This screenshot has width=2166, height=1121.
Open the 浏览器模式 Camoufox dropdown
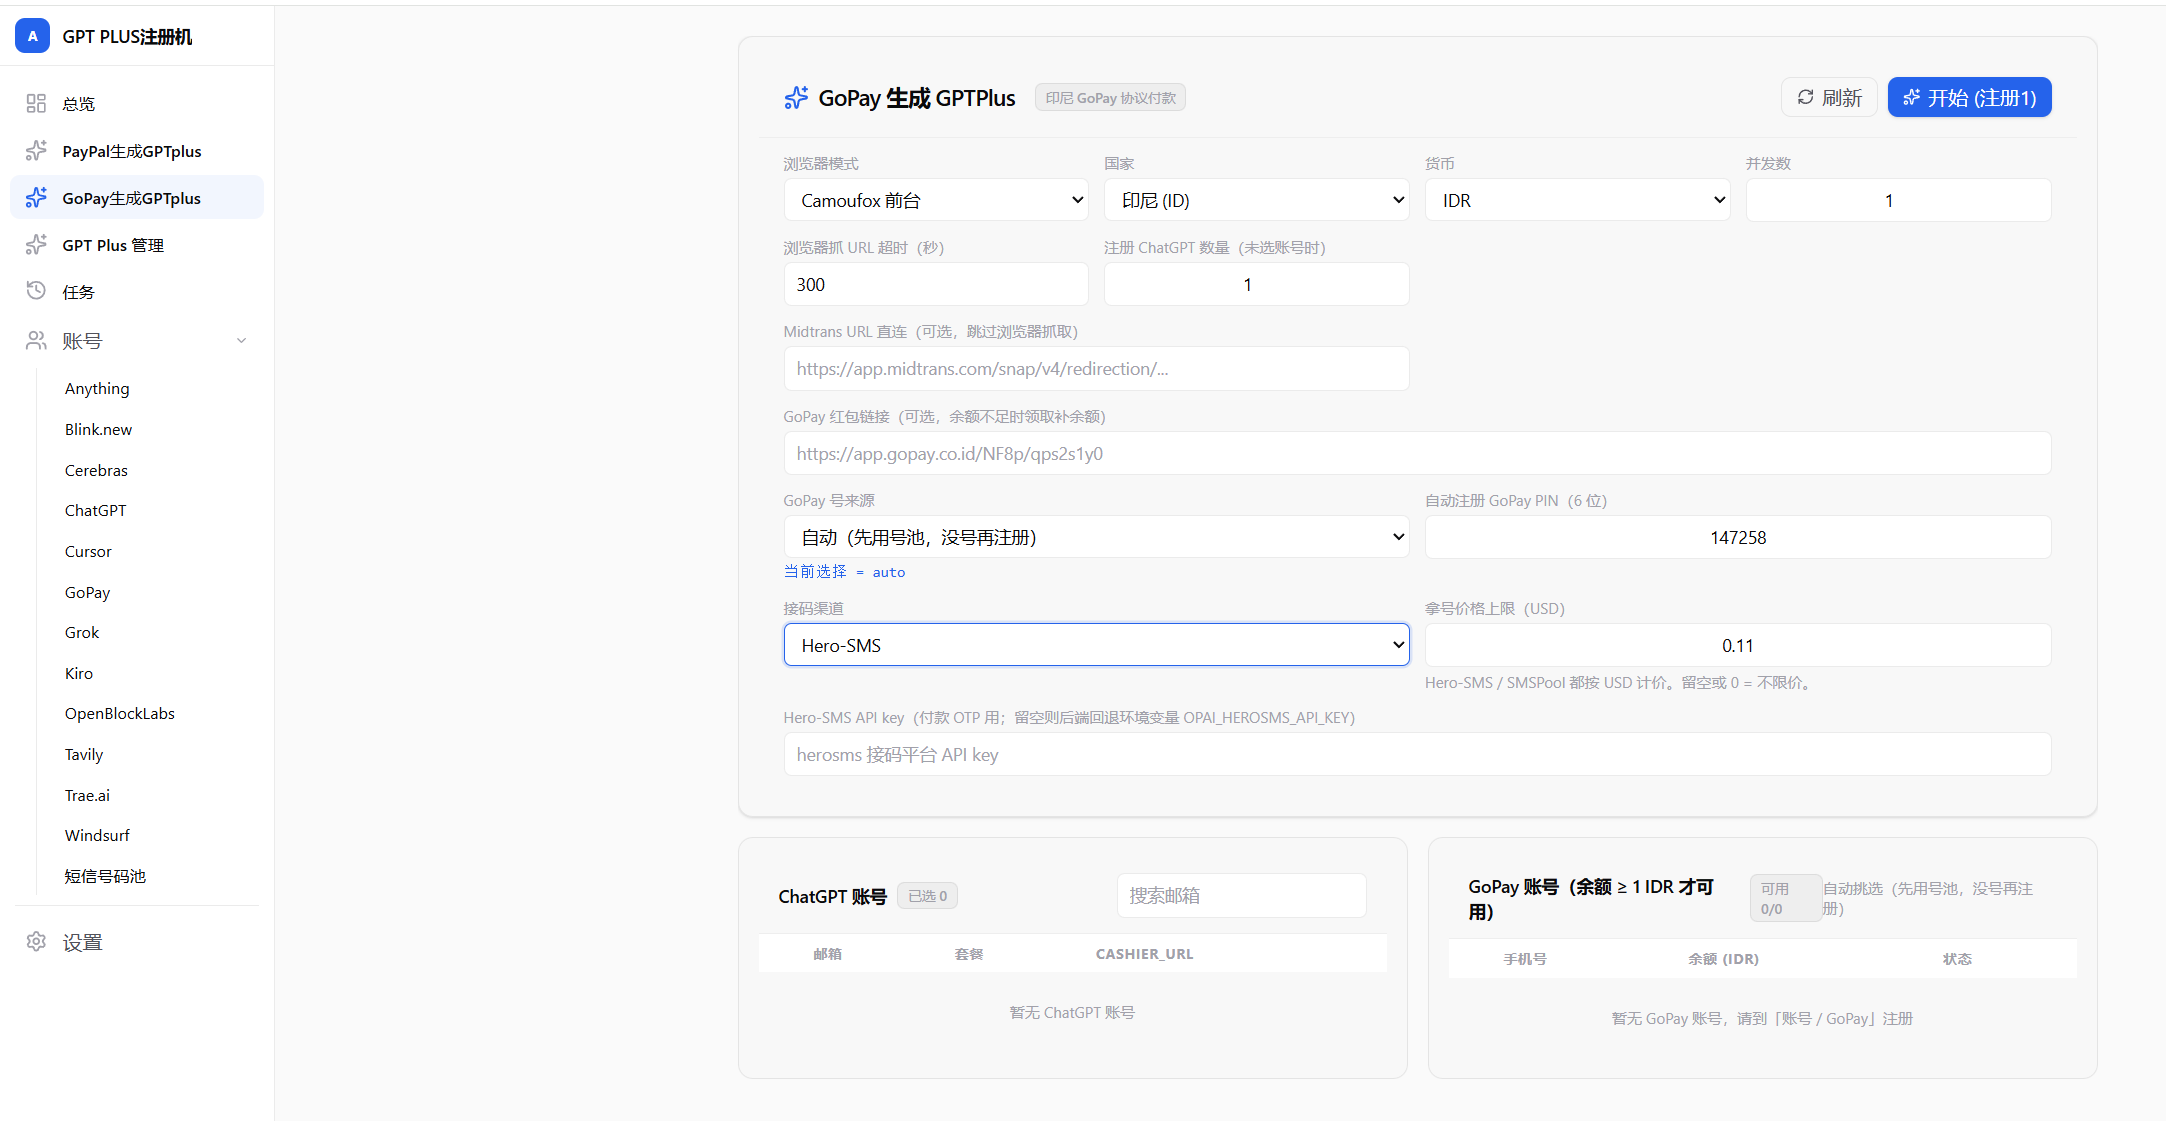point(936,200)
